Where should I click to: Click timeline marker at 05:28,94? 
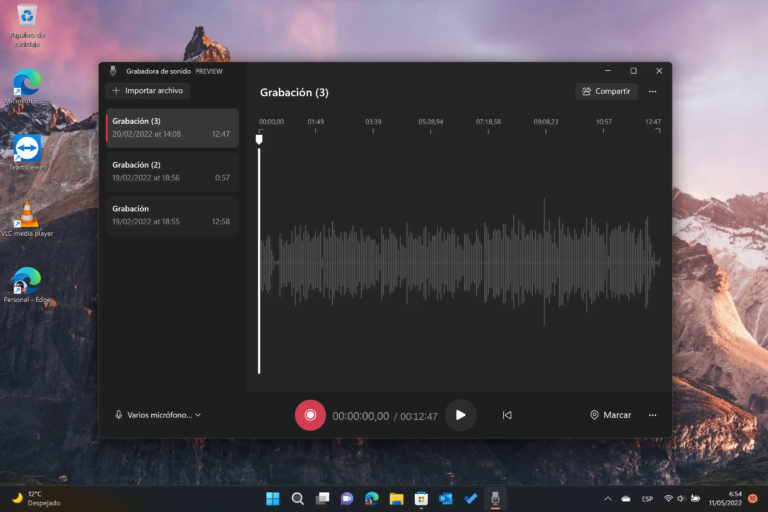point(431,122)
